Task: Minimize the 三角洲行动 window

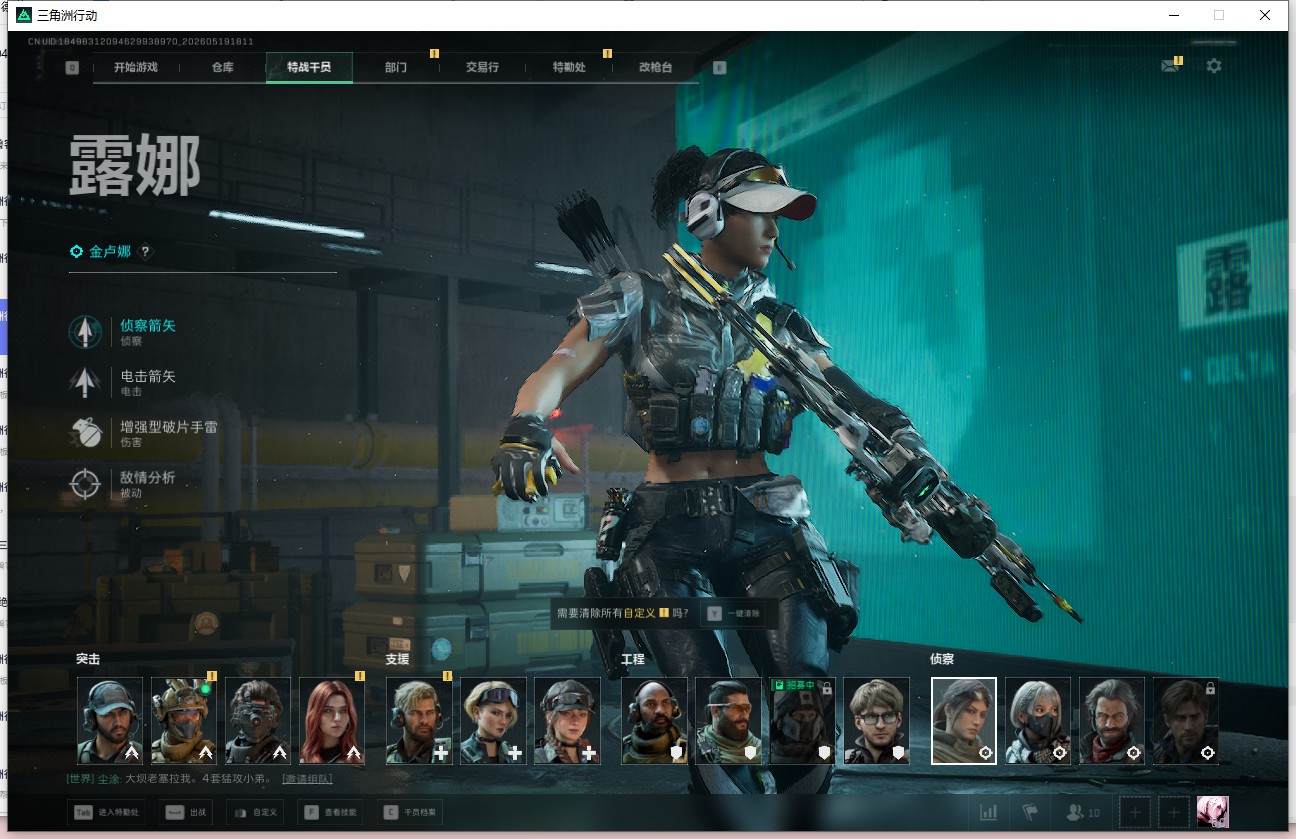Action: click(x=1172, y=15)
